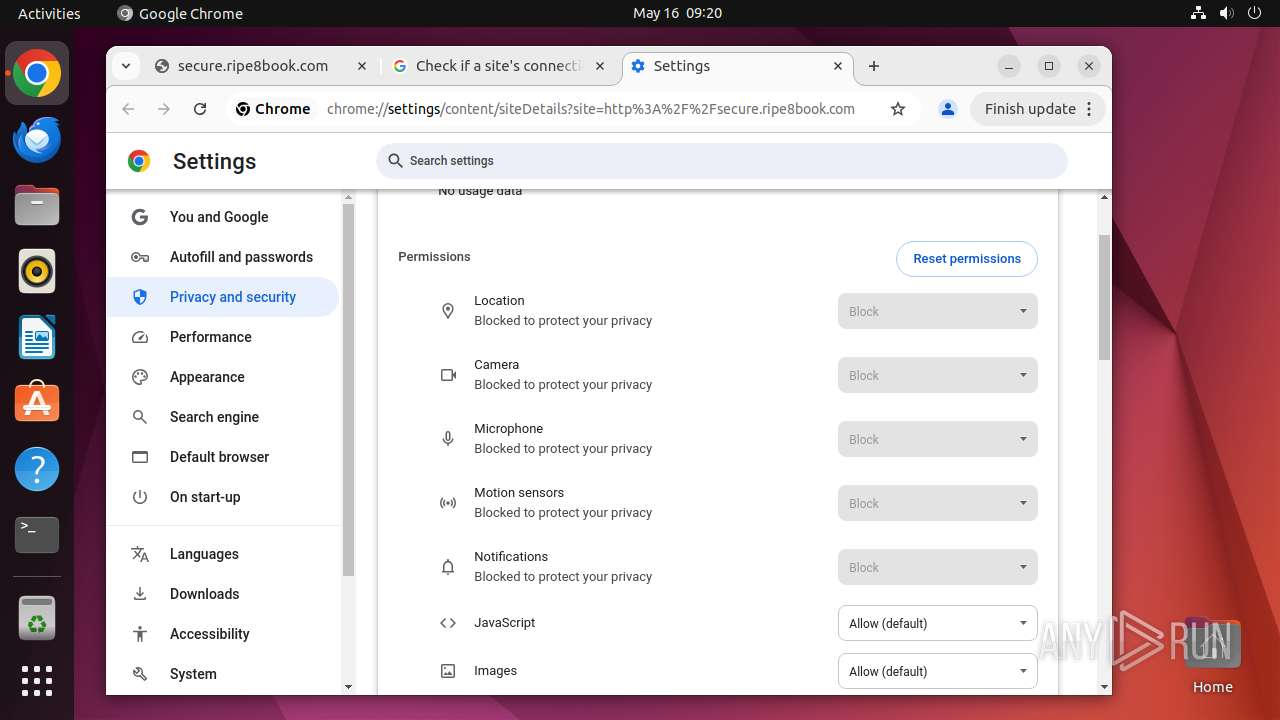
Task: Focus the Search settings field
Action: point(721,161)
